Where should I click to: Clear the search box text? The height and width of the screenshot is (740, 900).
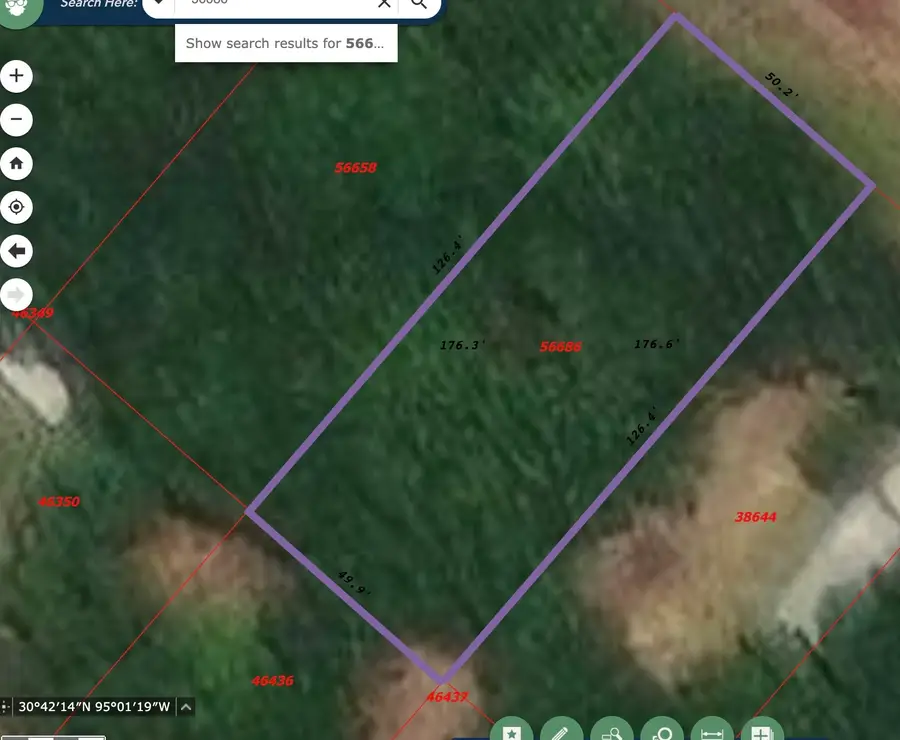click(384, 3)
